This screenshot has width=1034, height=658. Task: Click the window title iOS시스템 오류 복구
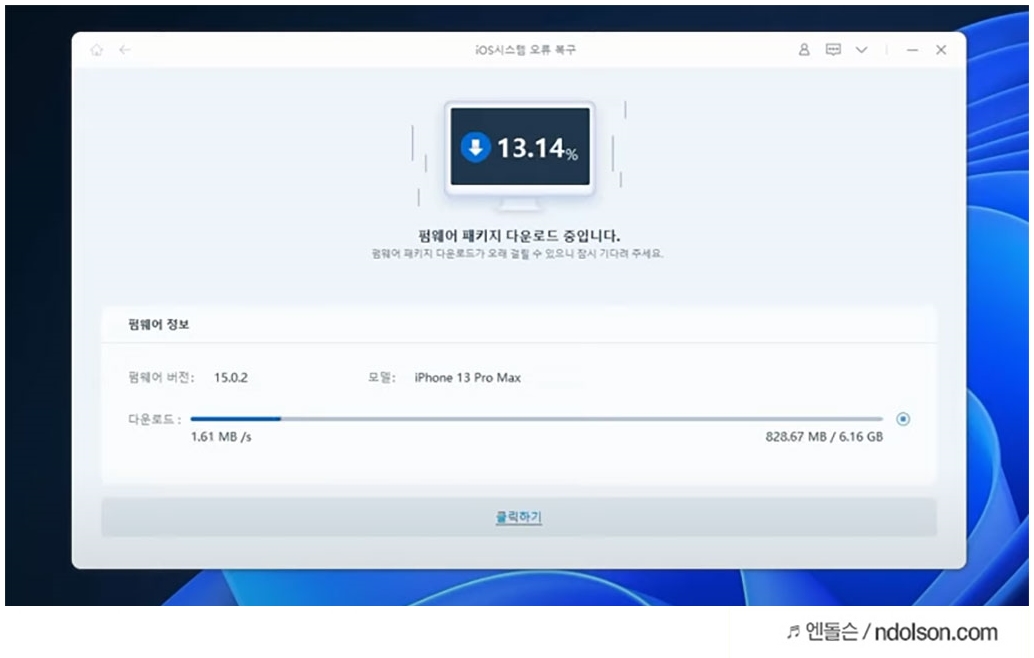(526, 49)
